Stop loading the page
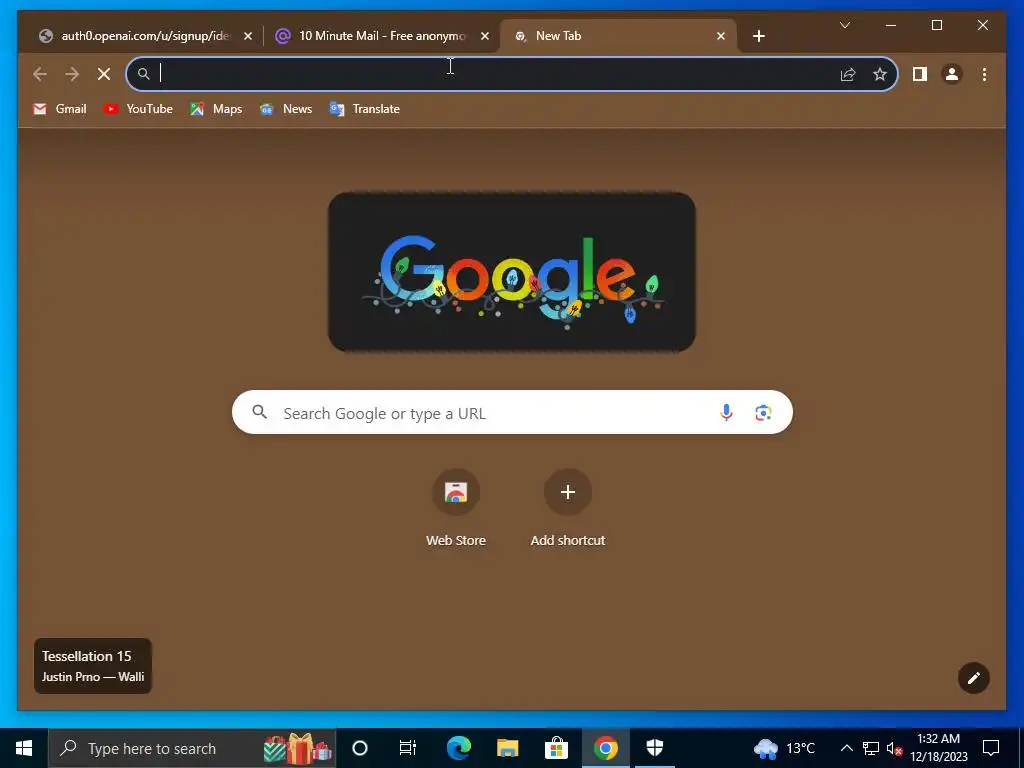The height and width of the screenshot is (768, 1024). point(104,74)
